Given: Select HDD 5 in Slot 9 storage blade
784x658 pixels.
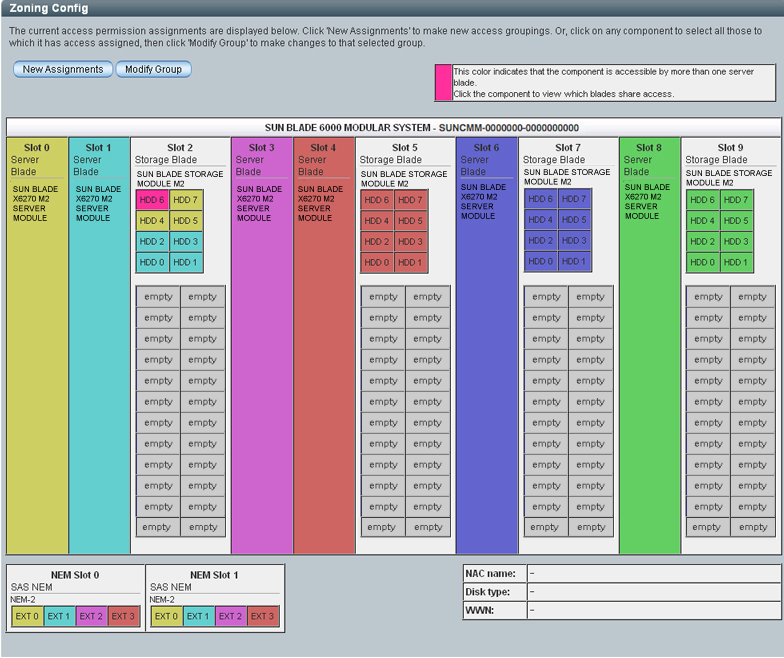Looking at the screenshot, I should [736, 220].
